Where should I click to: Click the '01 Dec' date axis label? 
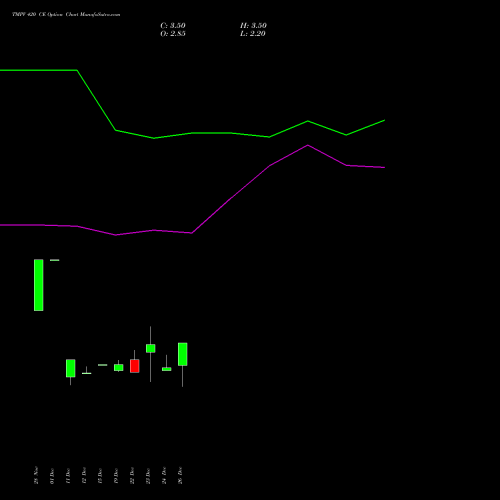pyautogui.click(x=52, y=476)
